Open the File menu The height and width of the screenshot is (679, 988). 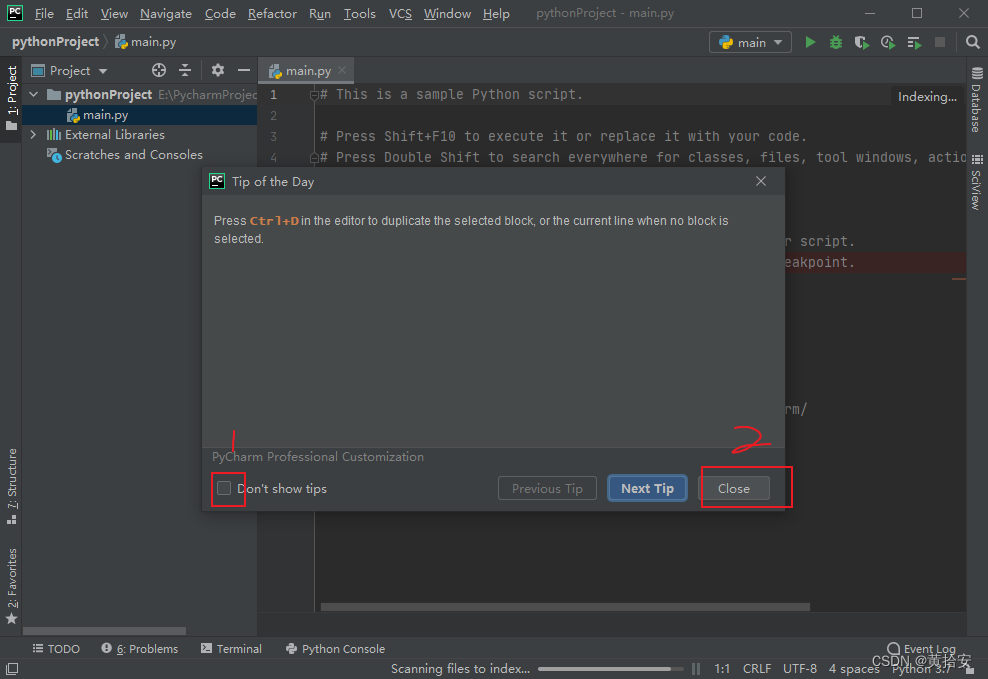(x=44, y=13)
